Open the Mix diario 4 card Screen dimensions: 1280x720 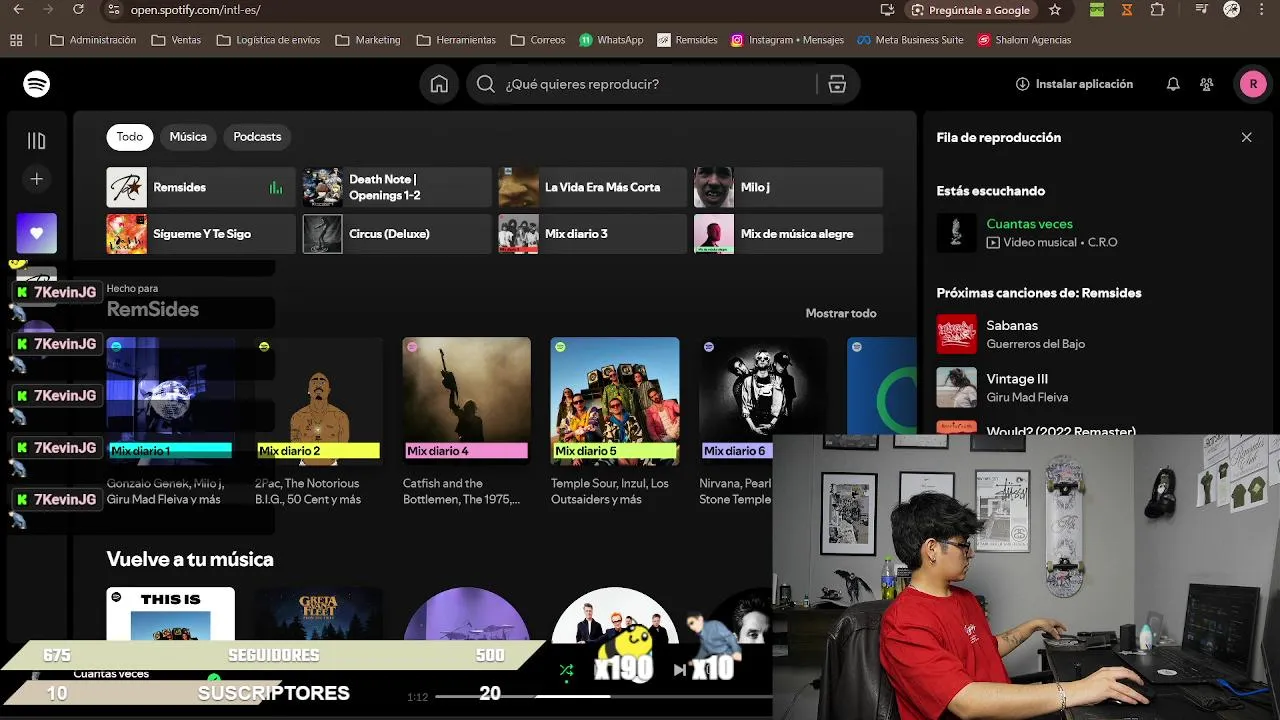[467, 422]
